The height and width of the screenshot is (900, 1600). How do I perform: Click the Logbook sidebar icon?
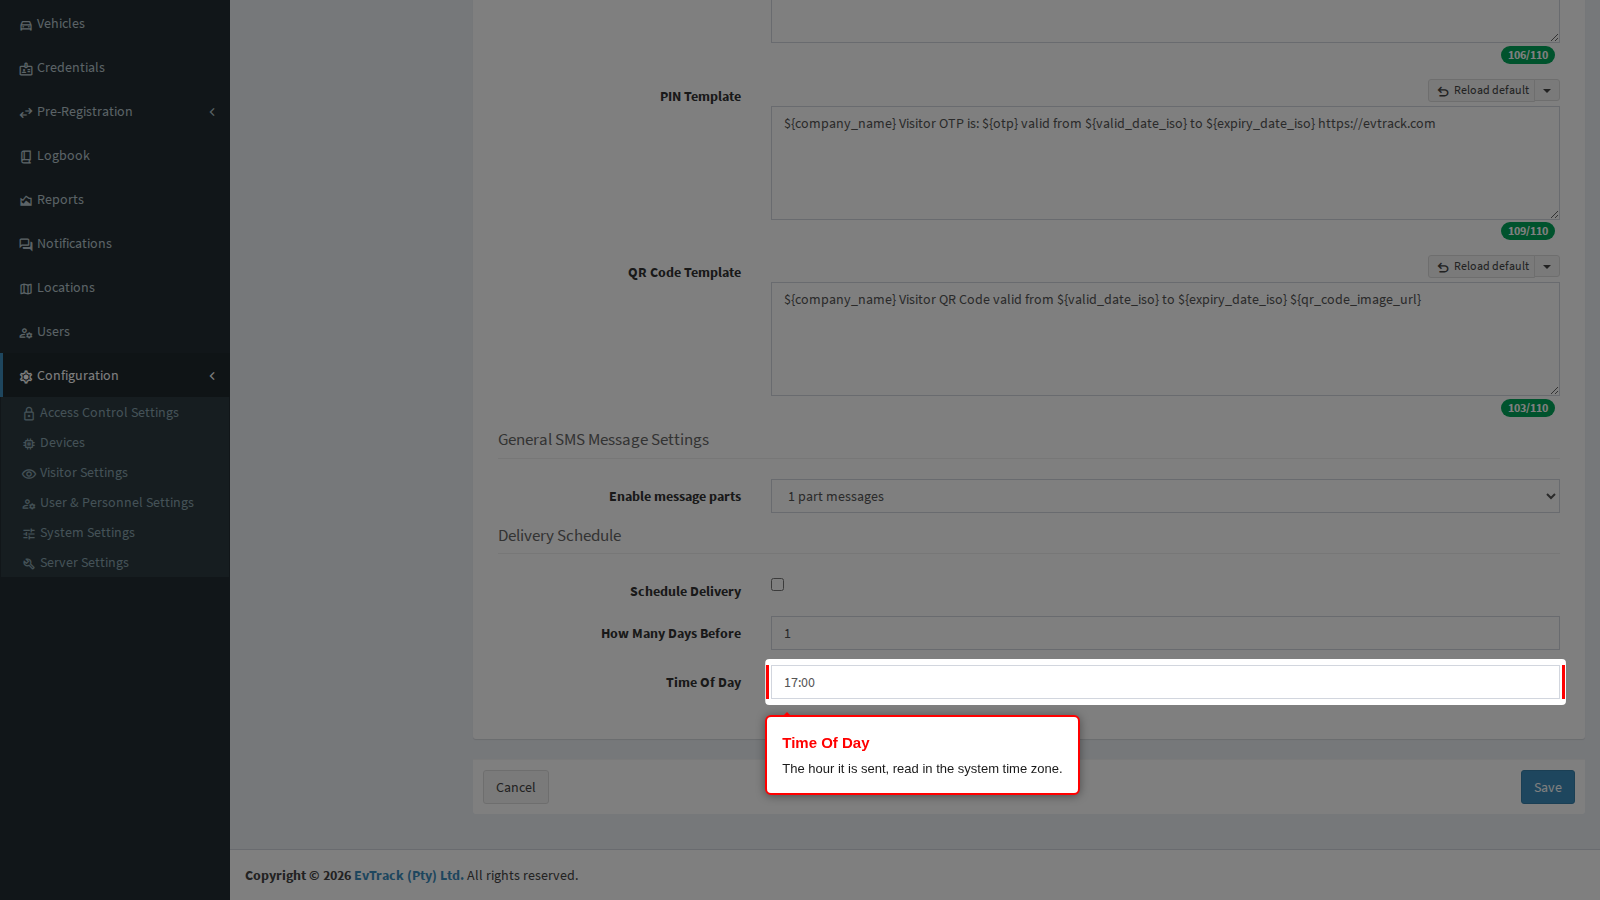pos(26,157)
